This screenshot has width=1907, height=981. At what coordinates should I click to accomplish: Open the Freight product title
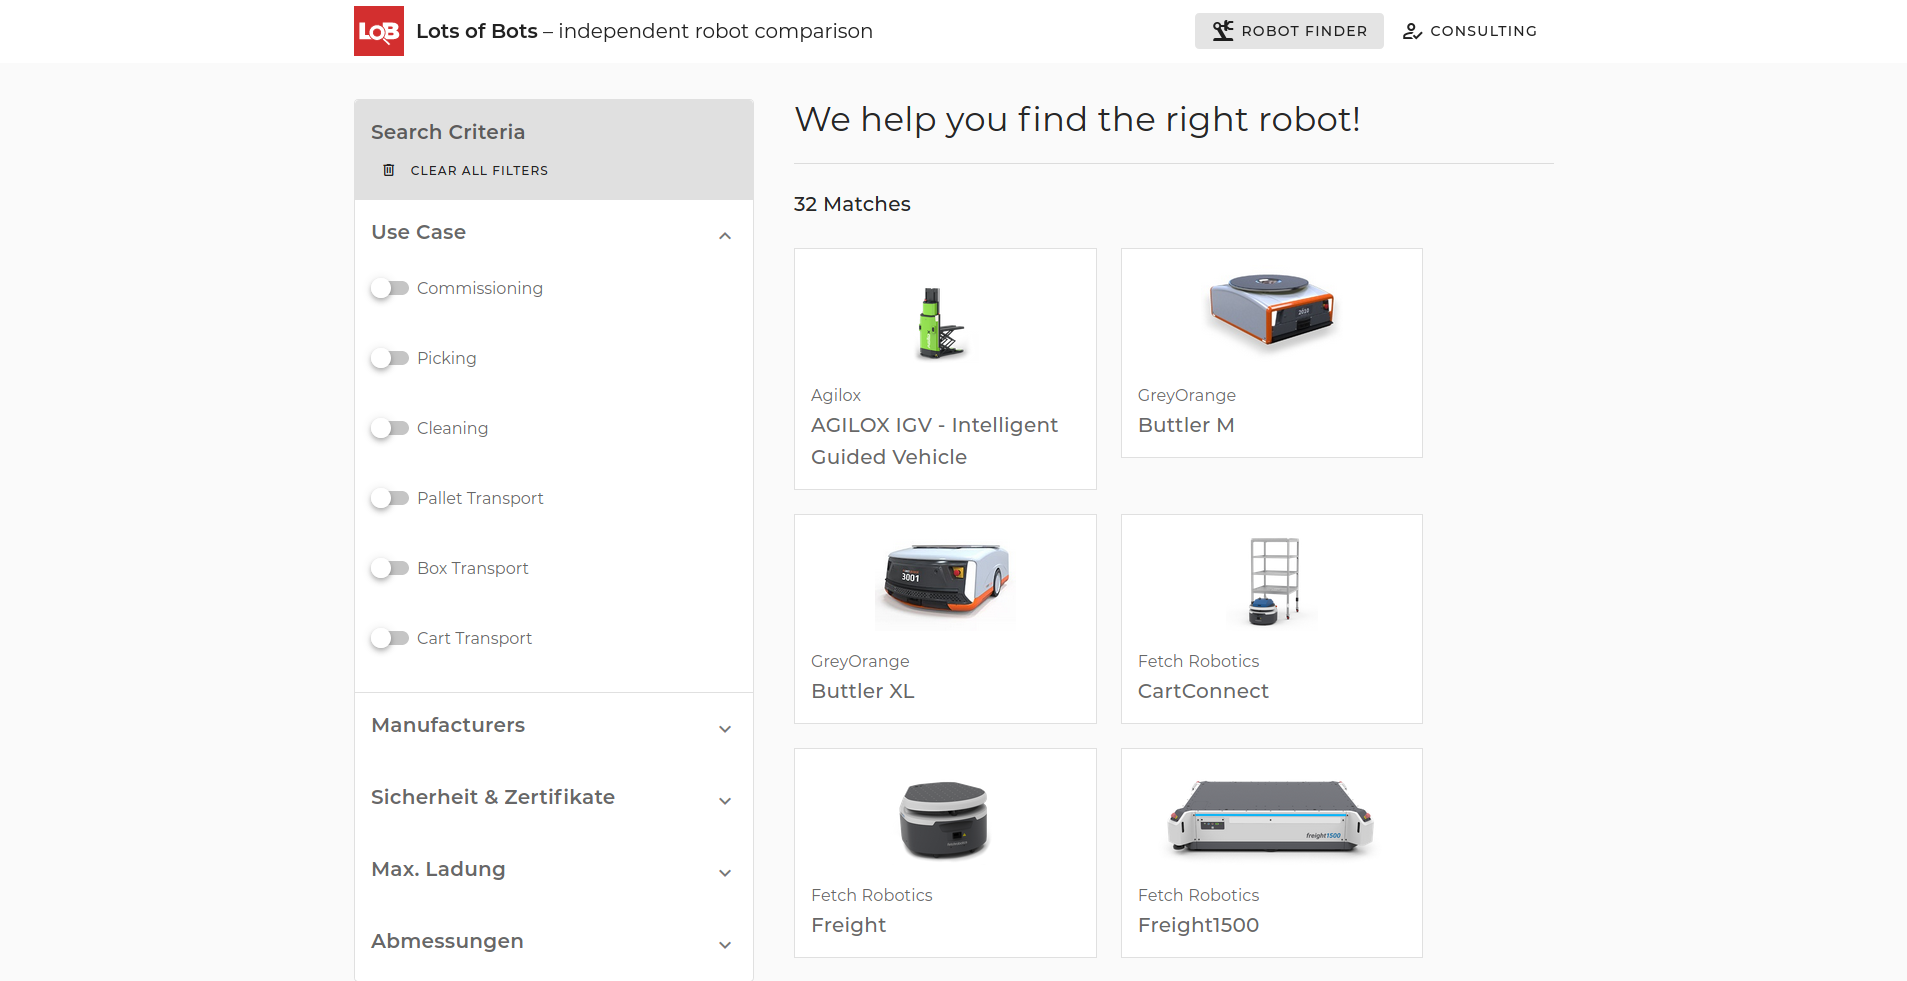pyautogui.click(x=848, y=925)
